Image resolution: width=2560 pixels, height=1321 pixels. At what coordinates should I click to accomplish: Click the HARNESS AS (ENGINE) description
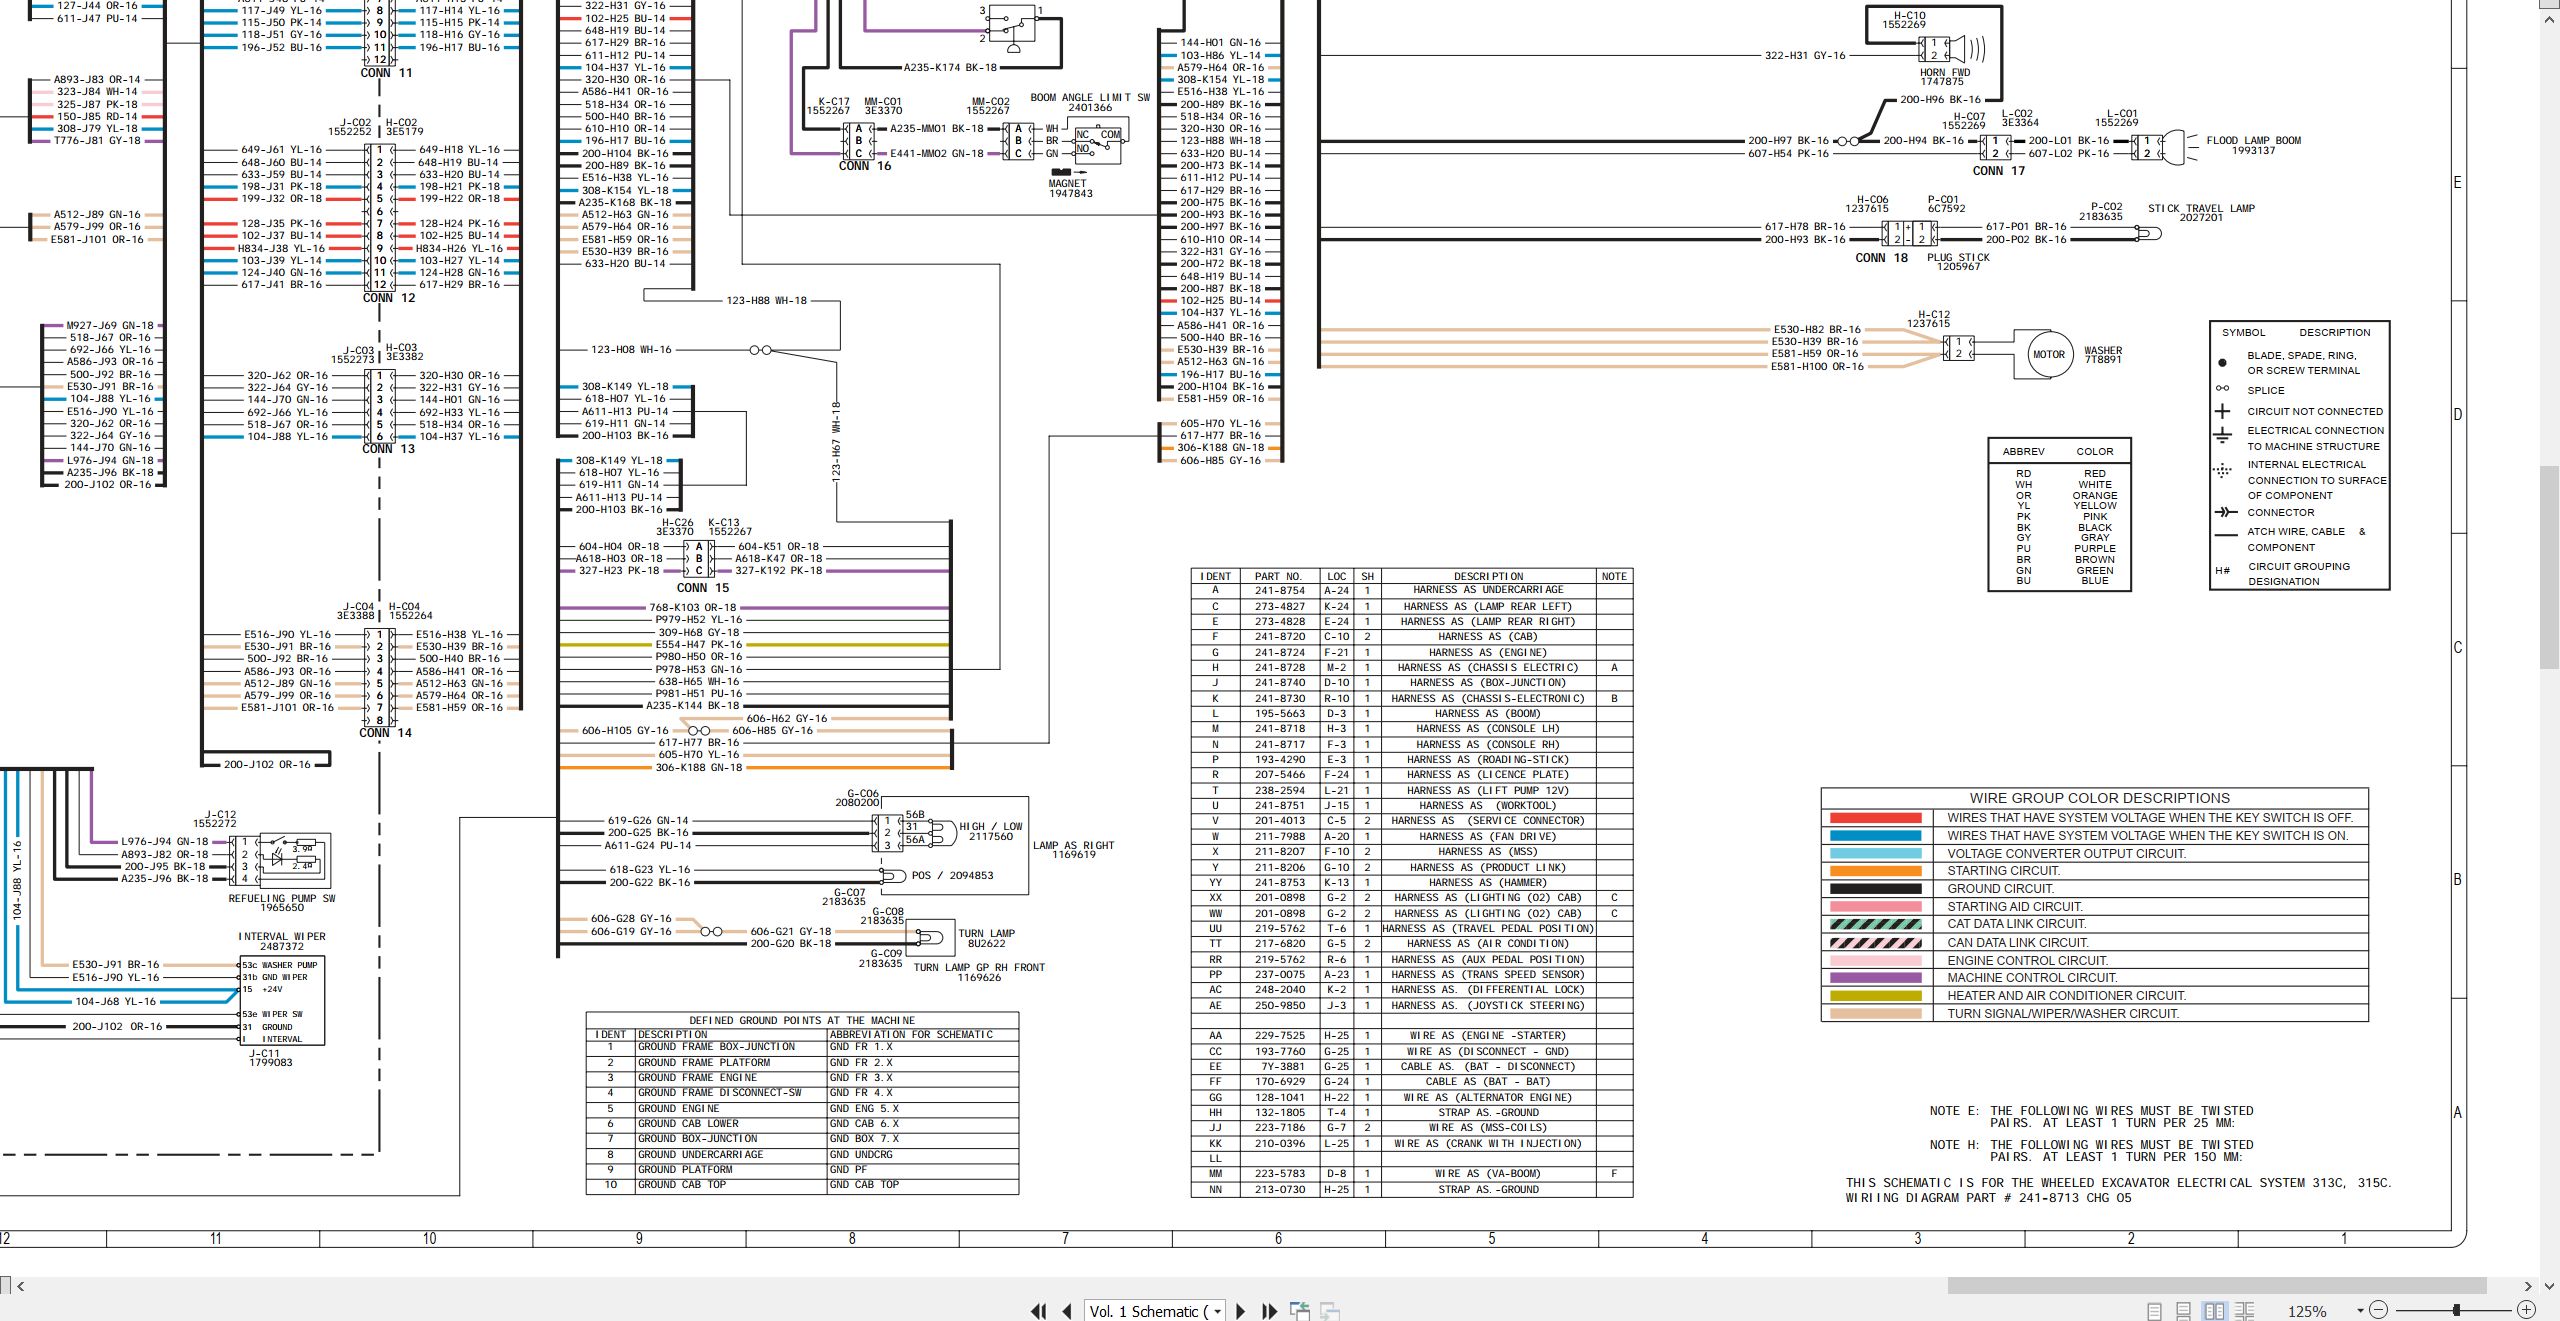click(1487, 652)
